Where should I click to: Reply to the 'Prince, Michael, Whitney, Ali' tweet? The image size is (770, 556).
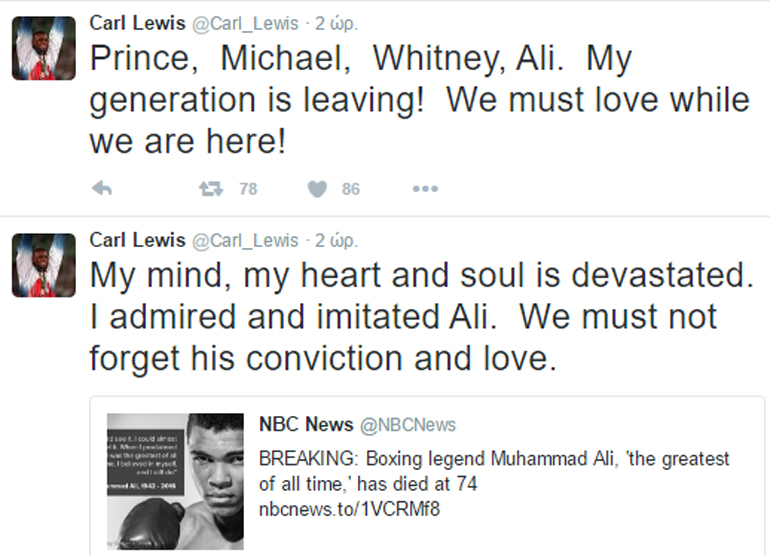click(x=101, y=188)
